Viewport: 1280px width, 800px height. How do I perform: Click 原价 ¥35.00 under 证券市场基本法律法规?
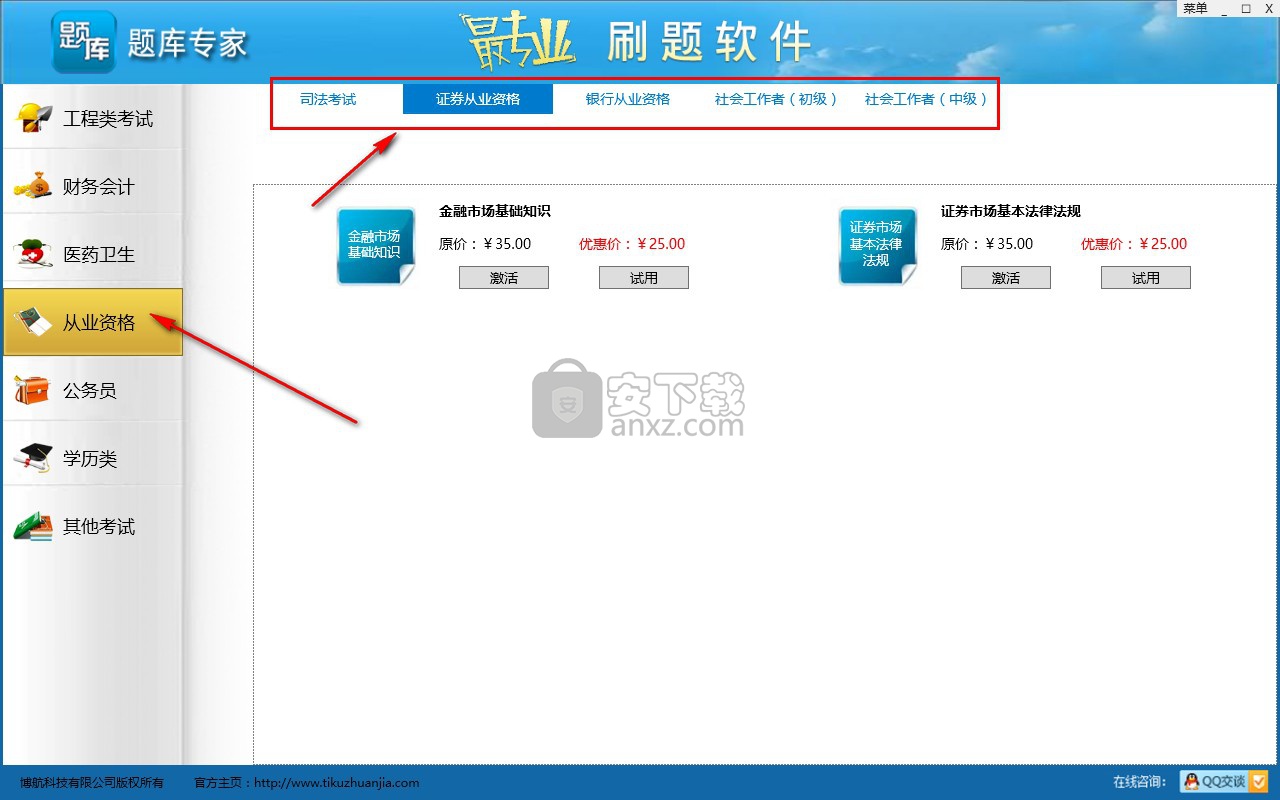pos(987,244)
